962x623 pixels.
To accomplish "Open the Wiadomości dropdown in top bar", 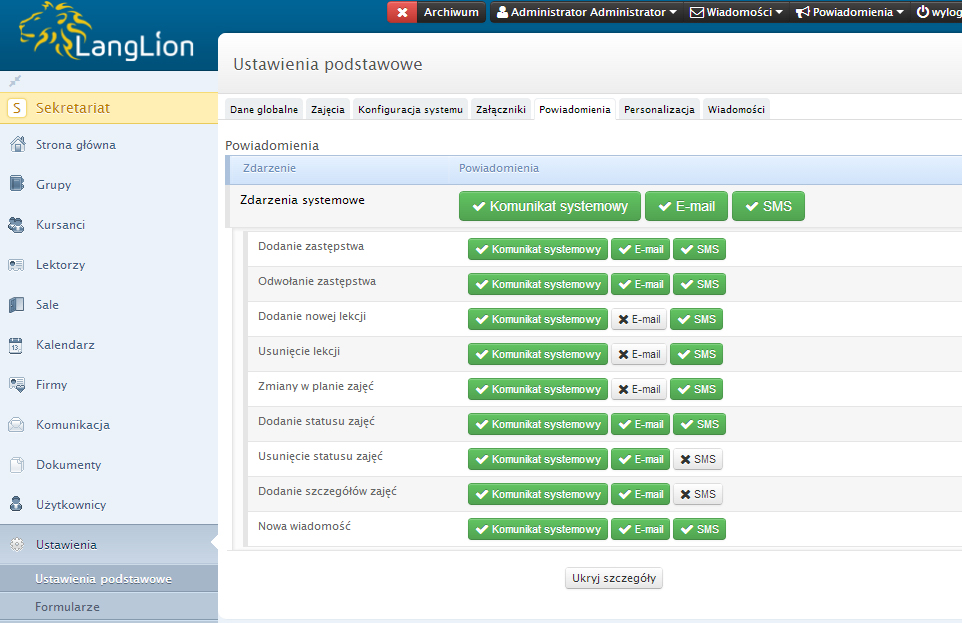I will click(736, 12).
